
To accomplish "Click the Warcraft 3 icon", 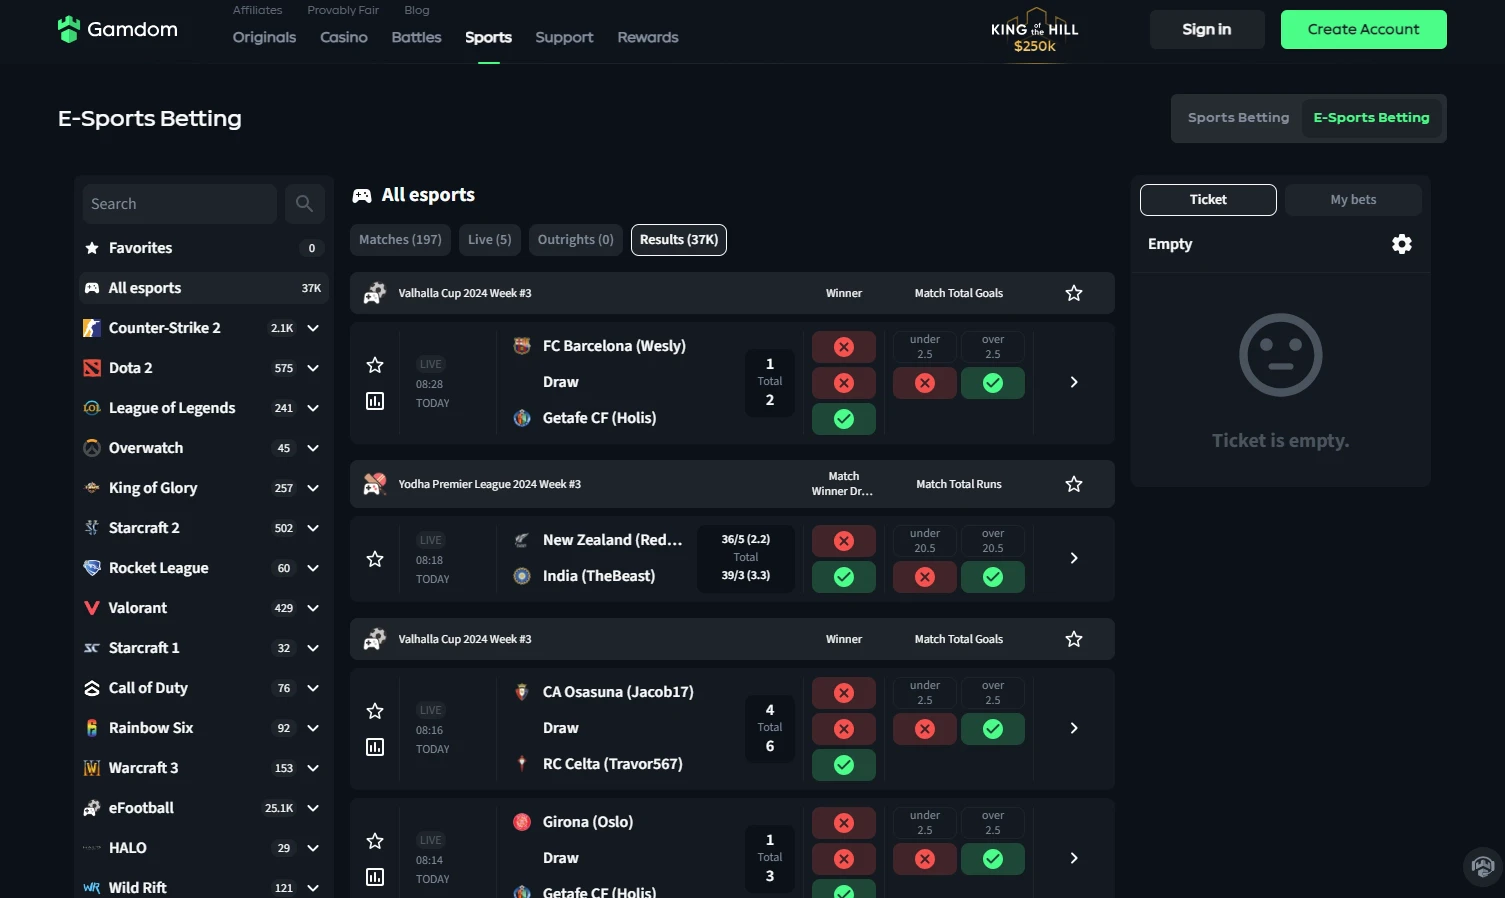I will click(92, 768).
